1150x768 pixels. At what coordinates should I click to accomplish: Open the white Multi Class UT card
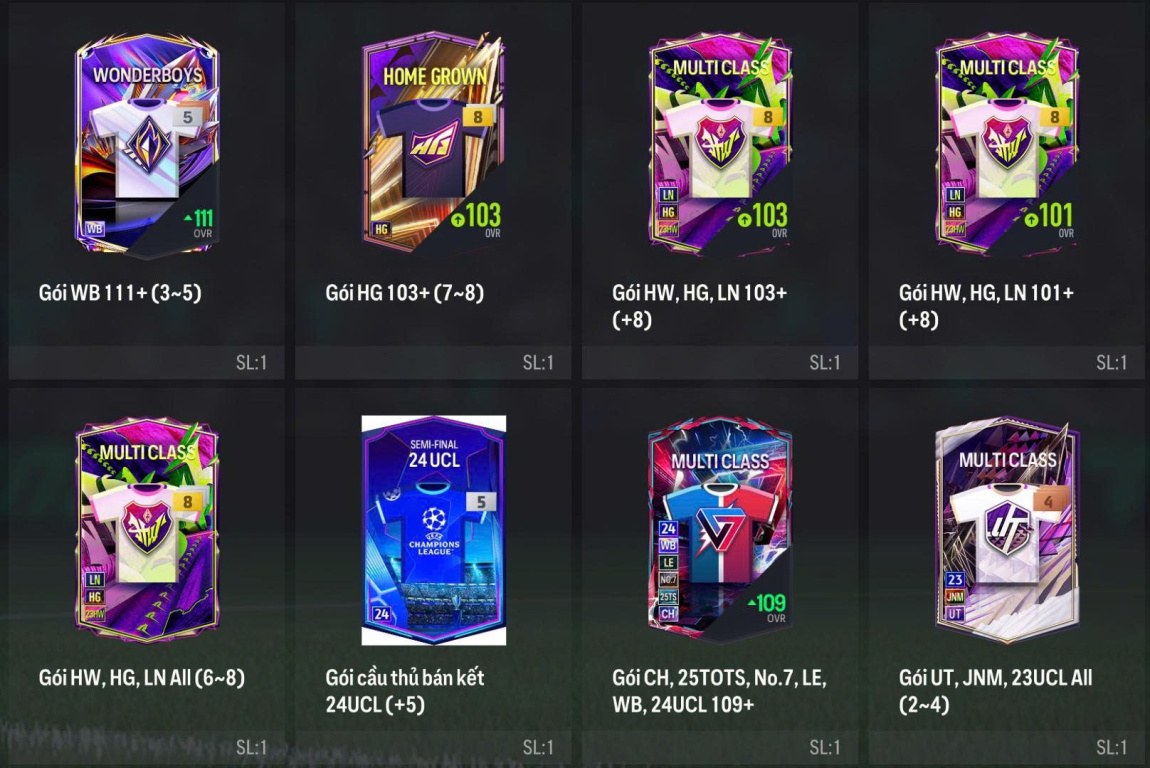(x=1007, y=530)
